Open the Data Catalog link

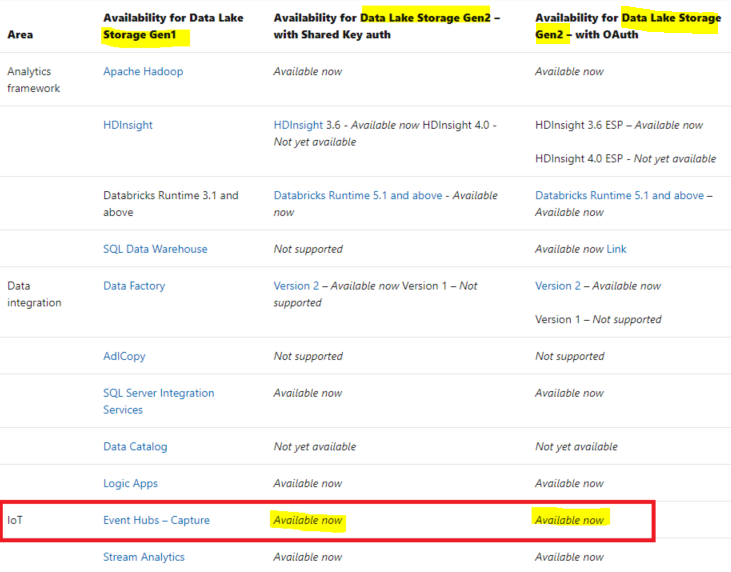pyautogui.click(x=135, y=447)
